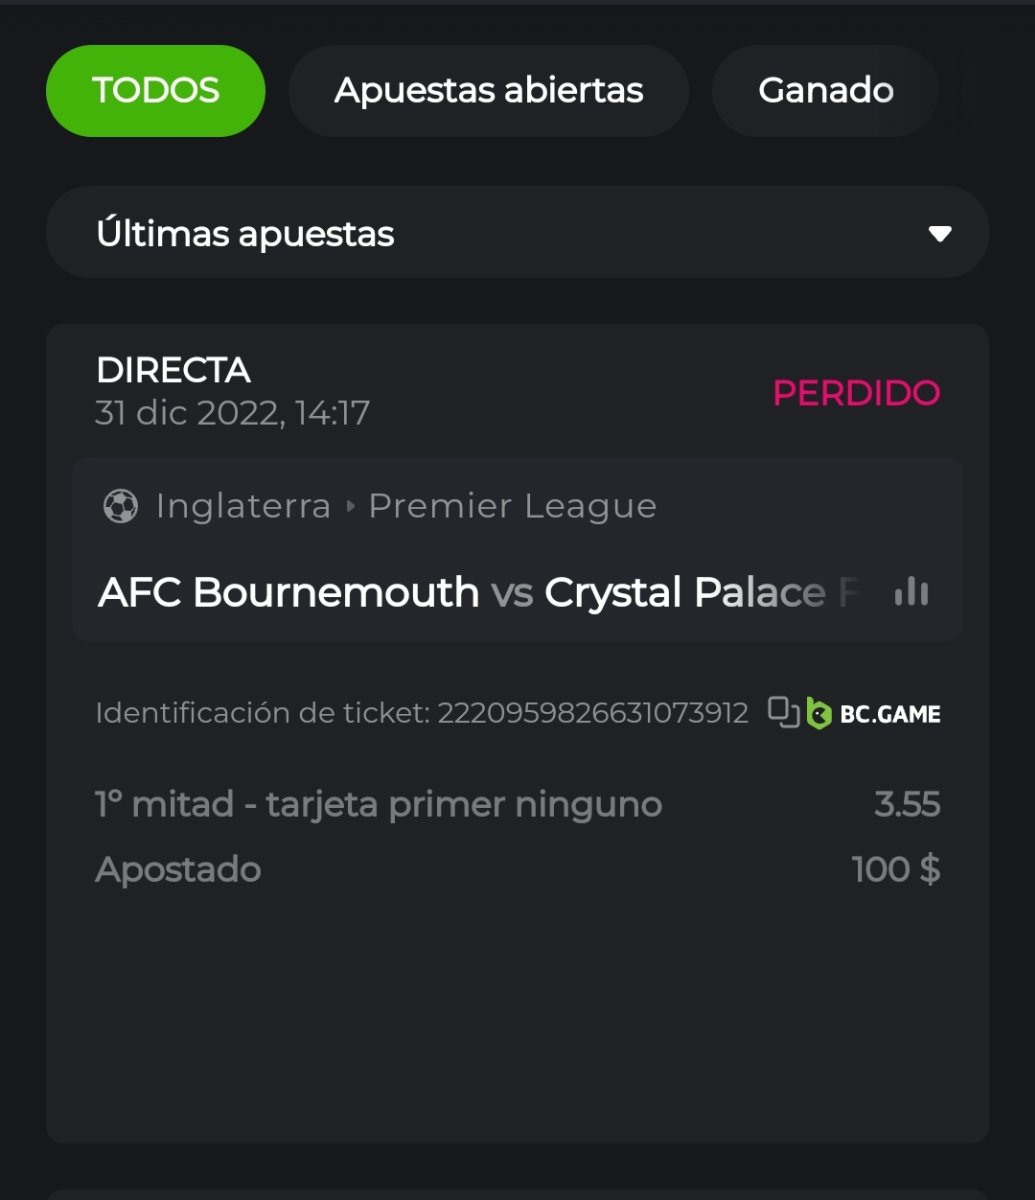Click the white dropdown arrow triangle
1035x1200 pixels.
[x=939, y=234]
